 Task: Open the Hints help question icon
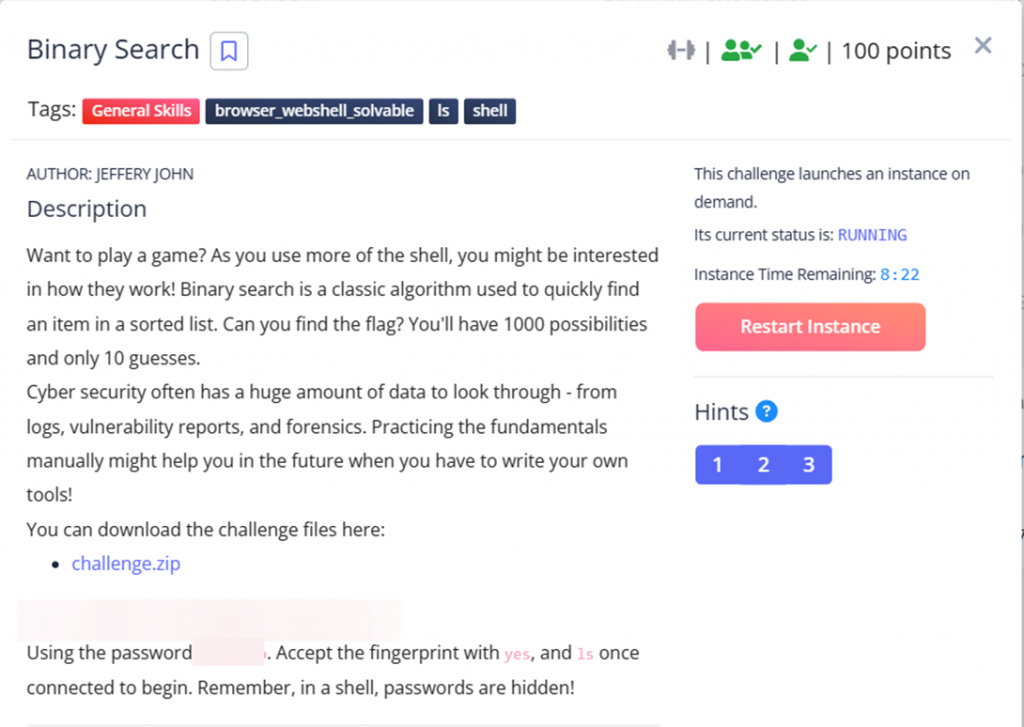click(767, 411)
